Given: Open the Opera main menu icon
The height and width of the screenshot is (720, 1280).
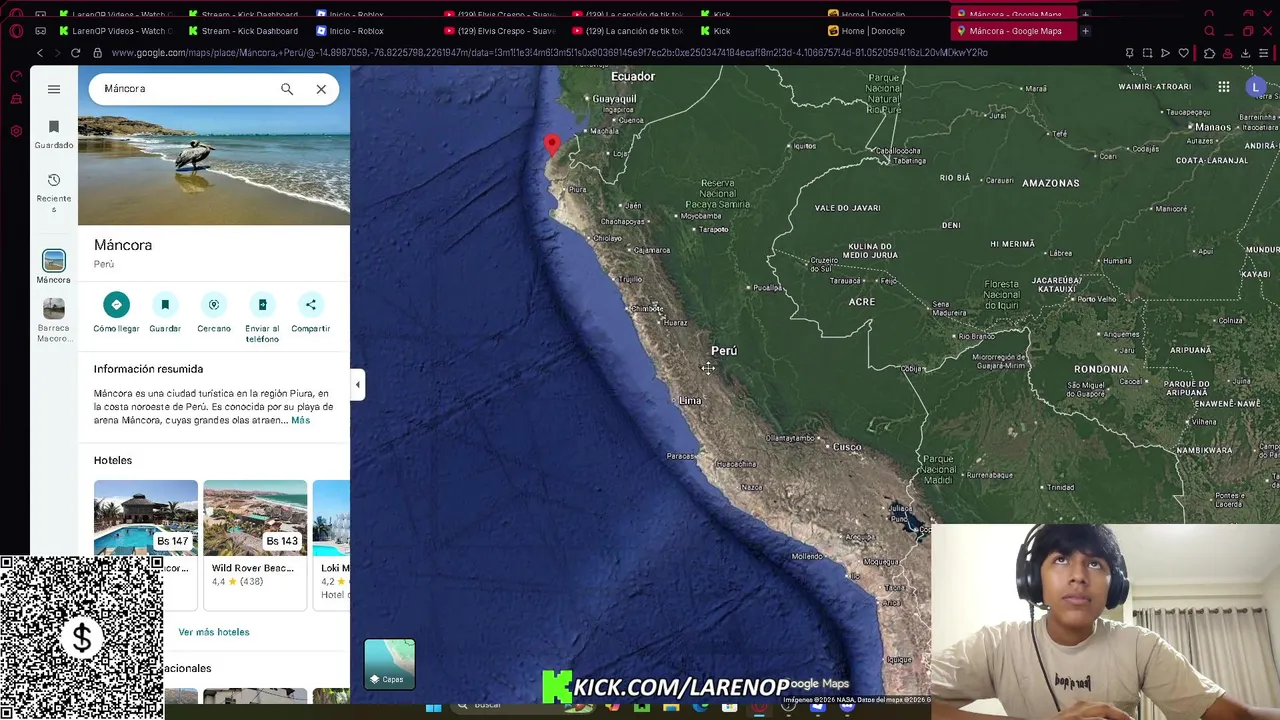Looking at the screenshot, I should (16, 31).
